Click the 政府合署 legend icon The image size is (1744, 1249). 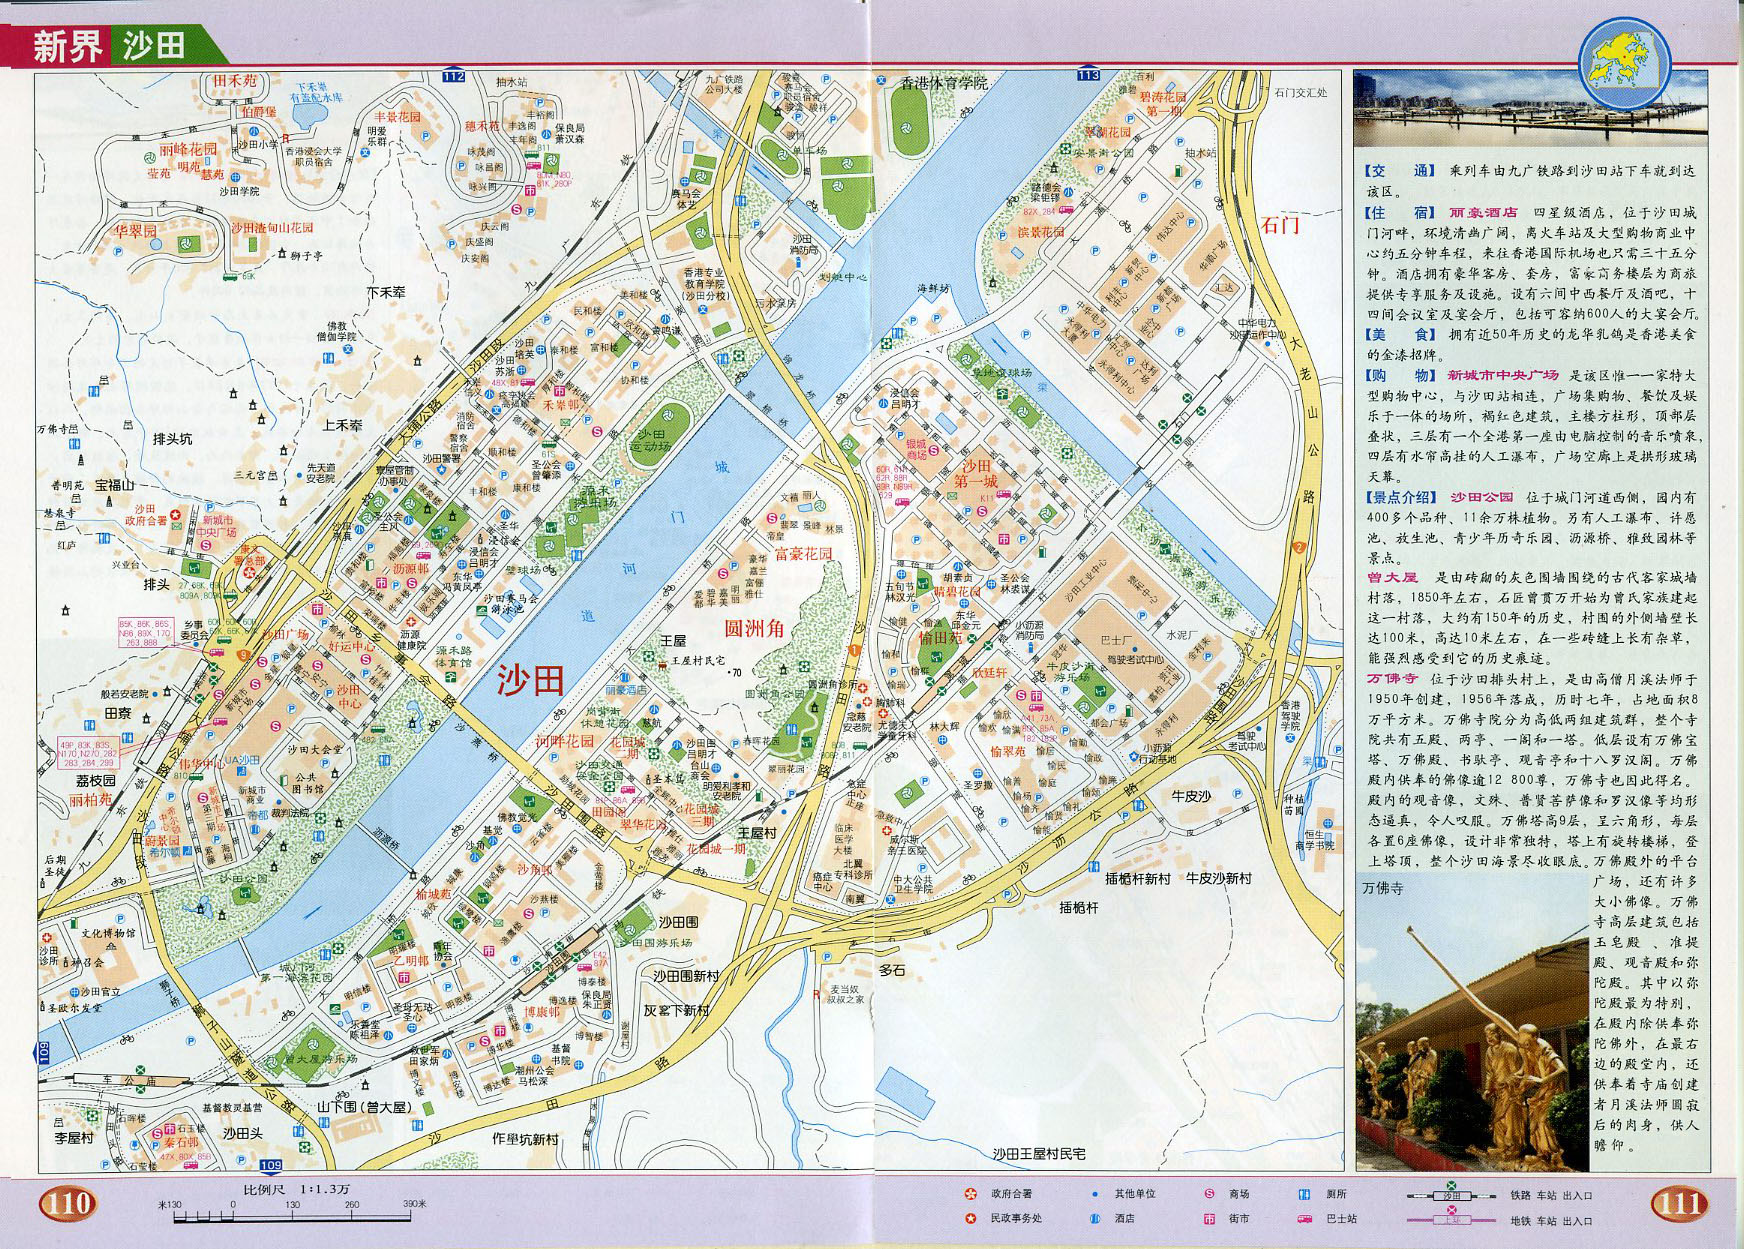968,1194
